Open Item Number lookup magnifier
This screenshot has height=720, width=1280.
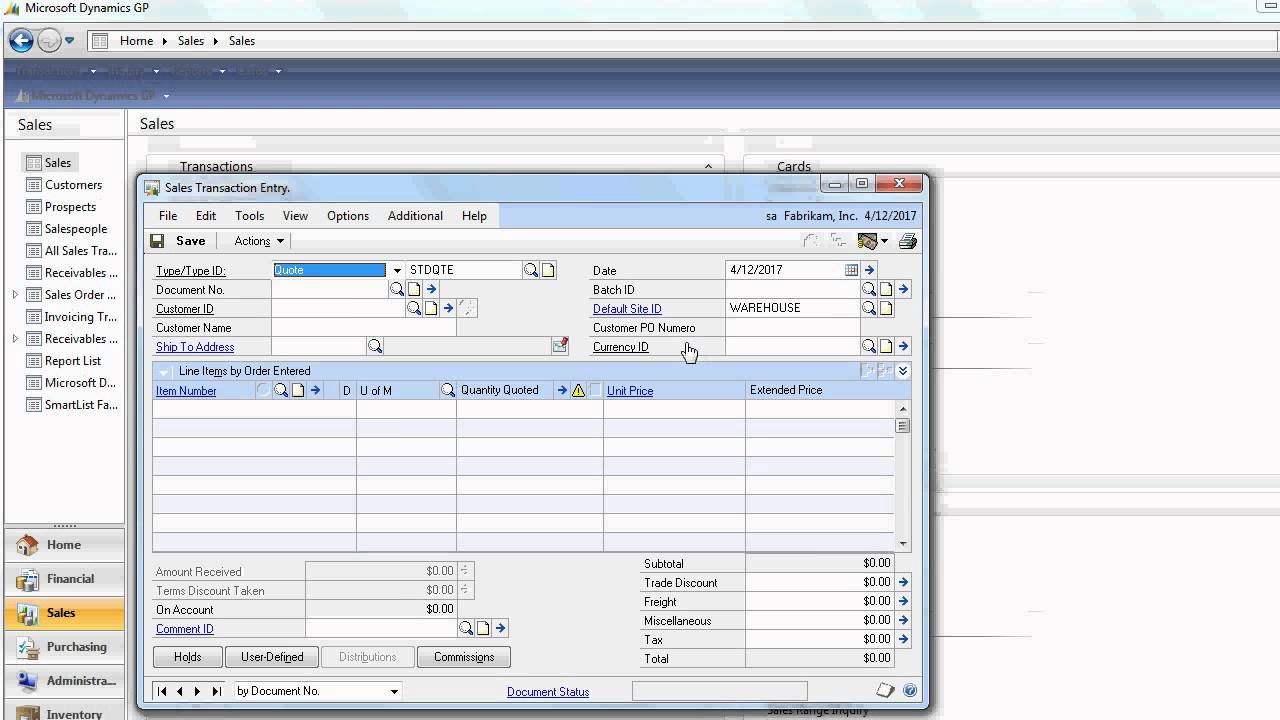point(281,391)
